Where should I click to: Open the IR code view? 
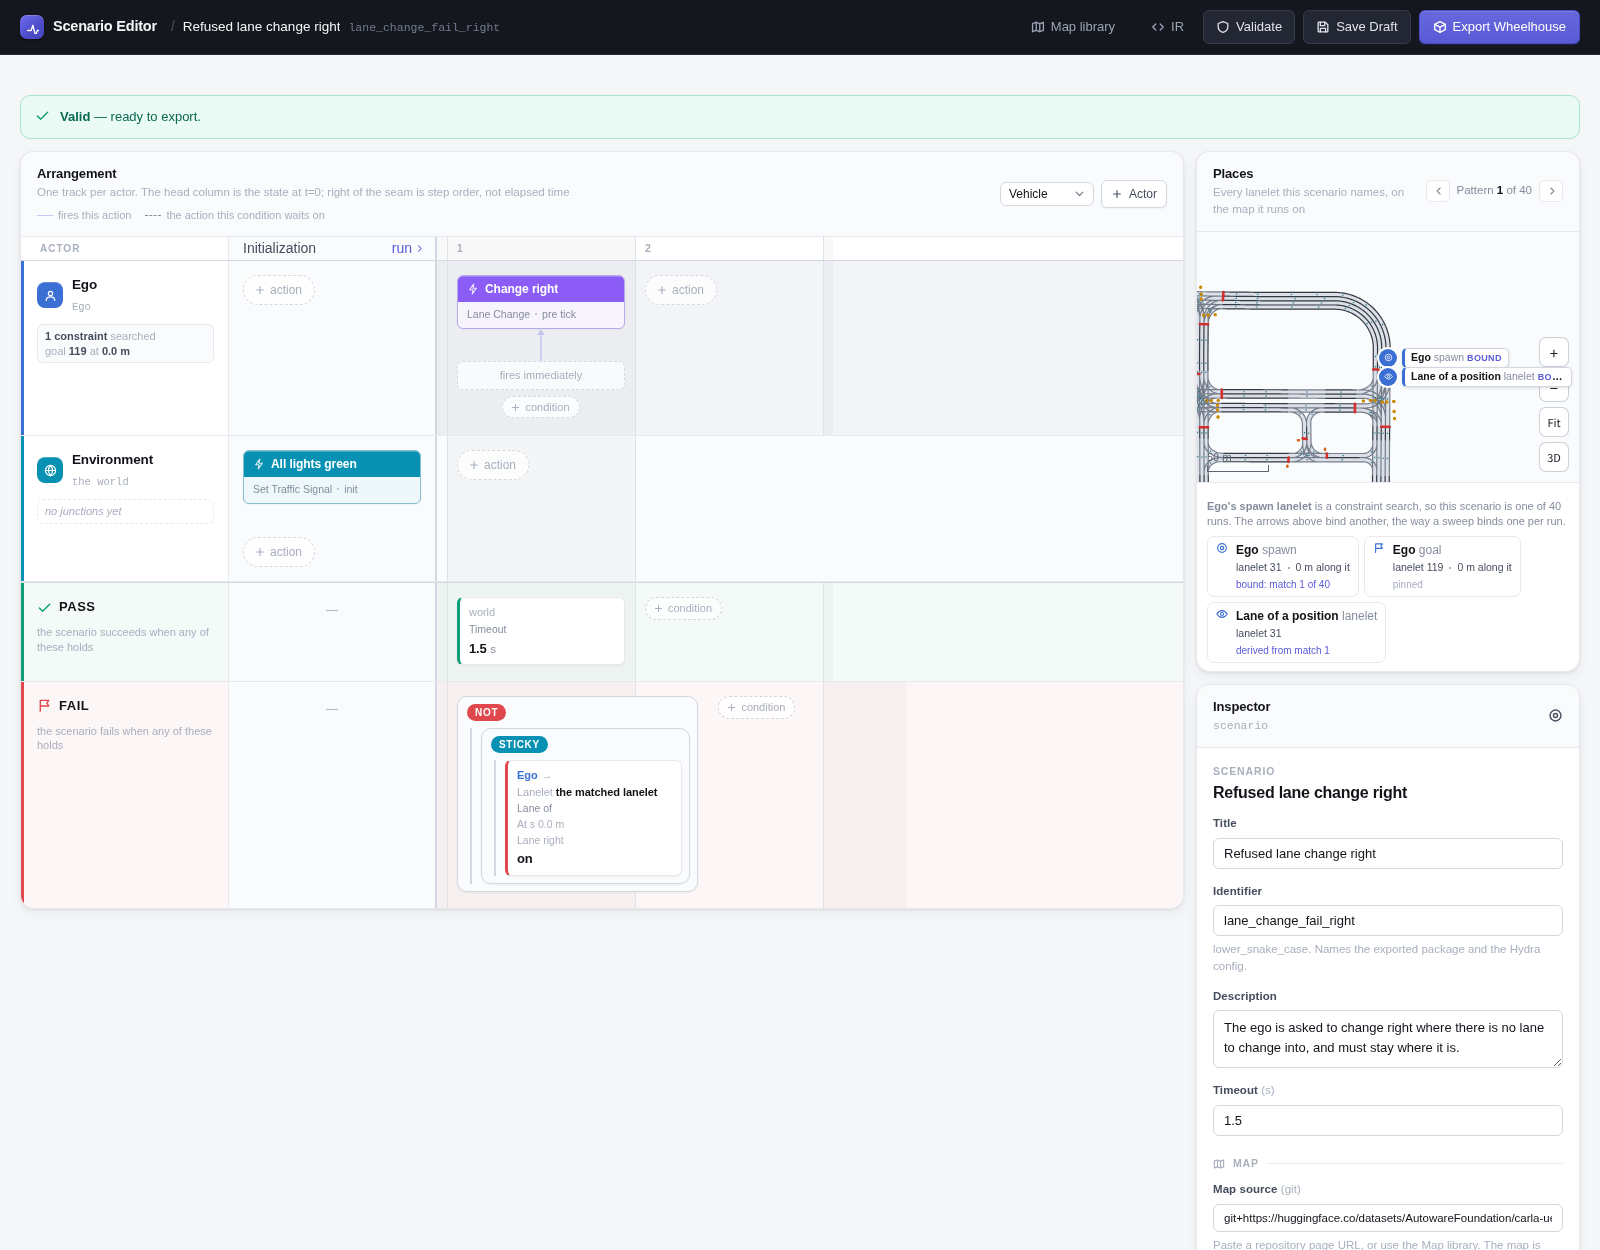1167,27
